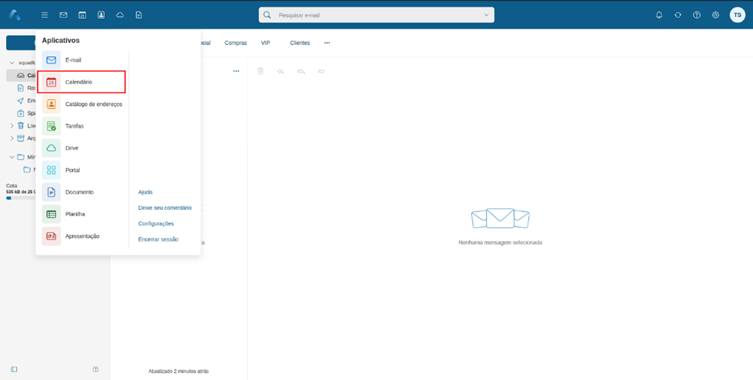753x380 pixels.
Task: Expand the archive folder chevron in sidebar
Action: coord(12,138)
